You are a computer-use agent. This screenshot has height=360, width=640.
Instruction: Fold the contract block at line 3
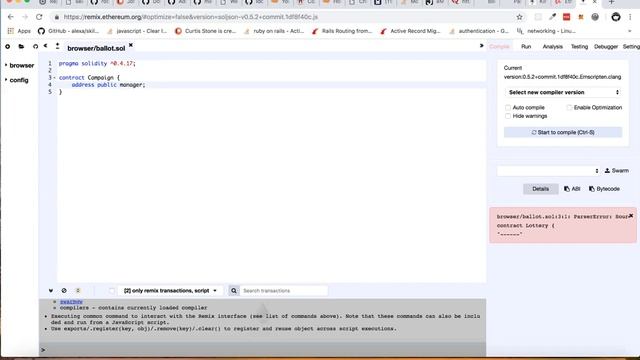54,78
